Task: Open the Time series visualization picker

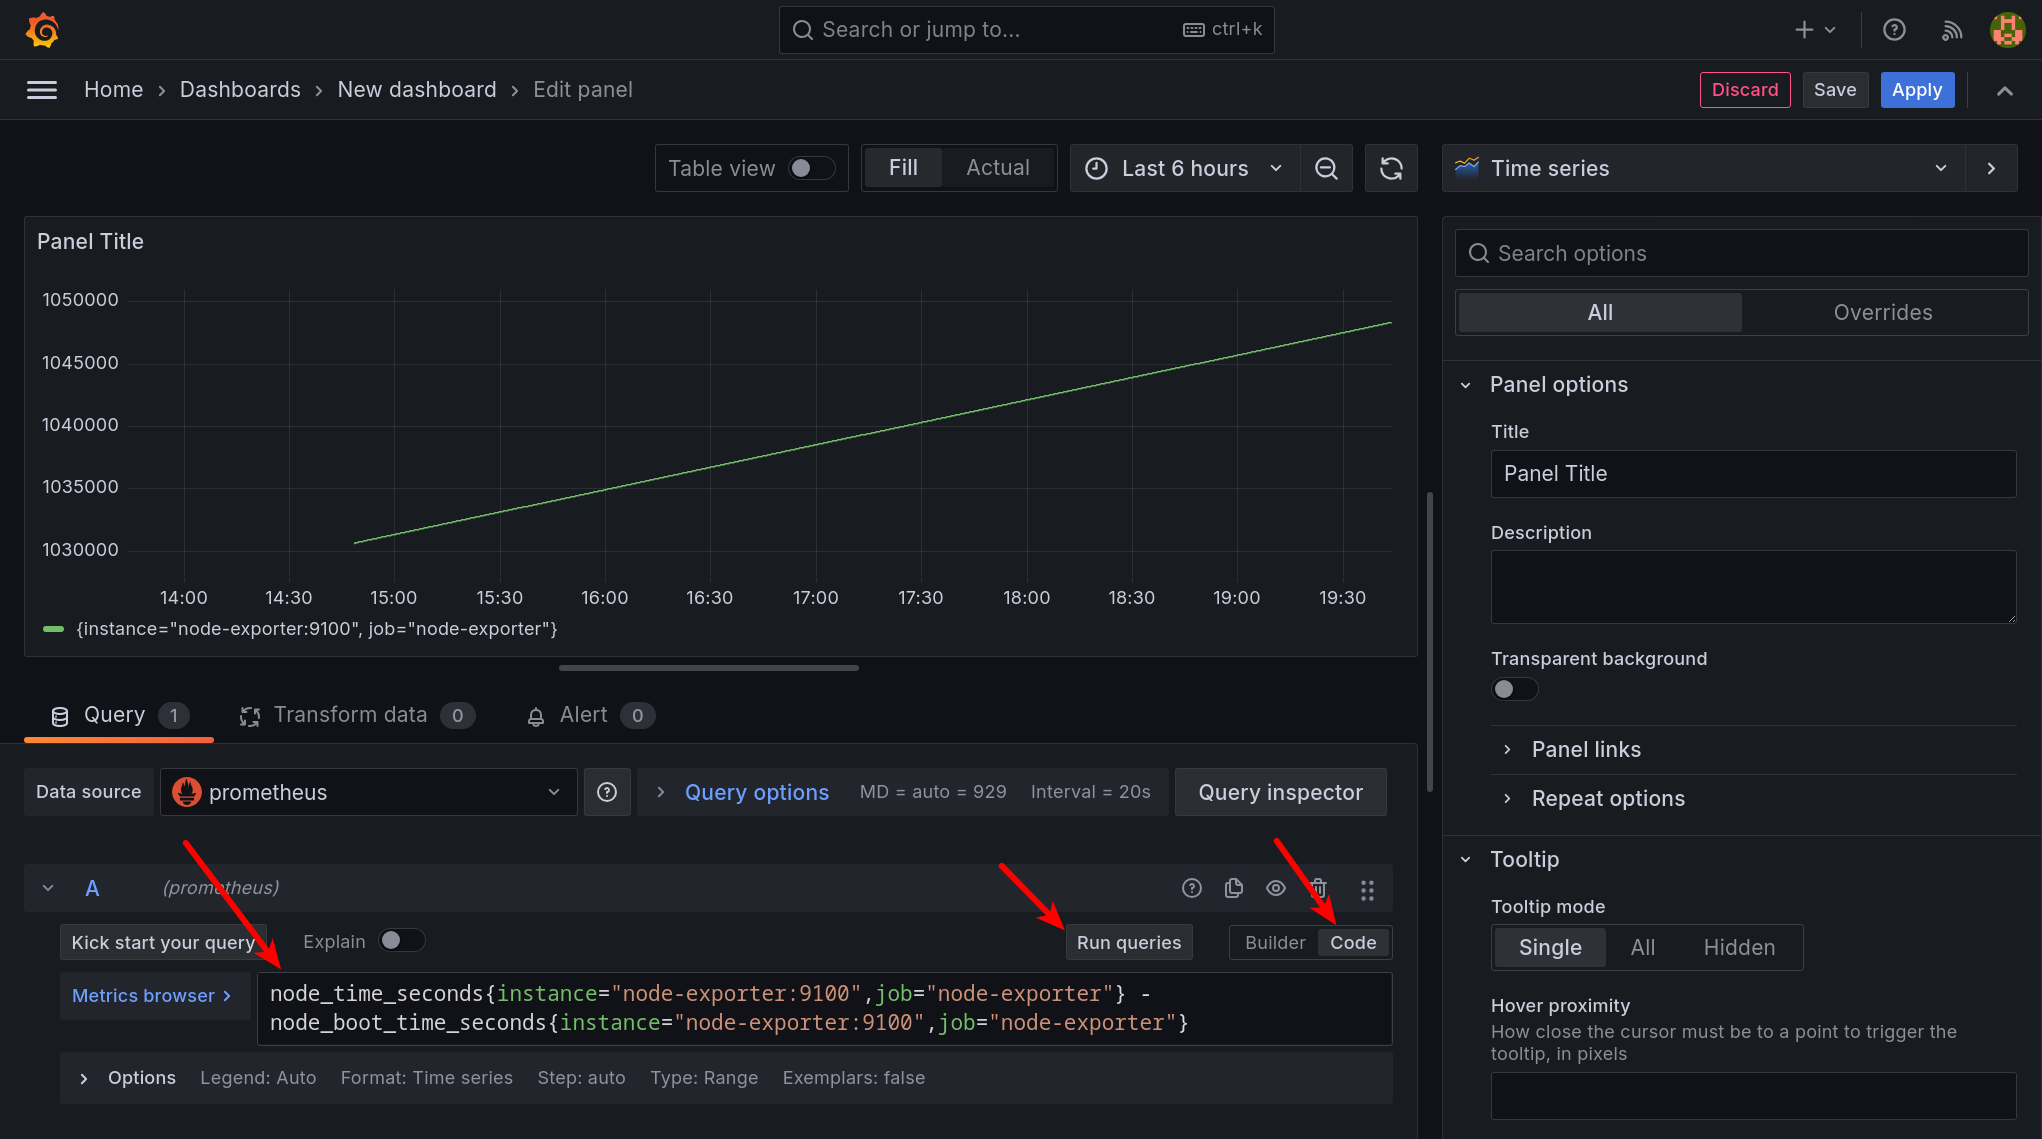Action: [1703, 168]
